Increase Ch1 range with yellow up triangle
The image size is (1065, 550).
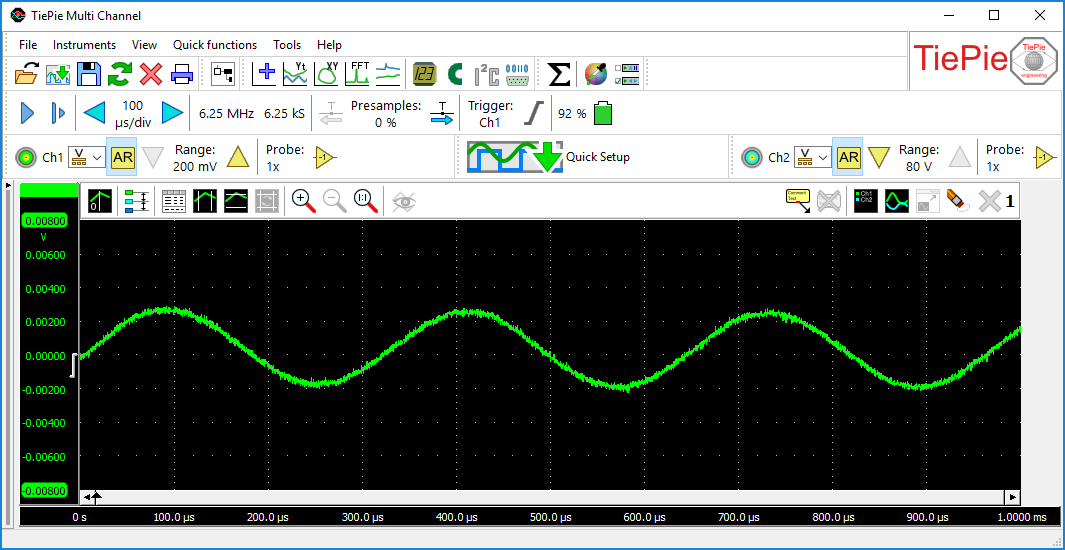click(x=237, y=158)
